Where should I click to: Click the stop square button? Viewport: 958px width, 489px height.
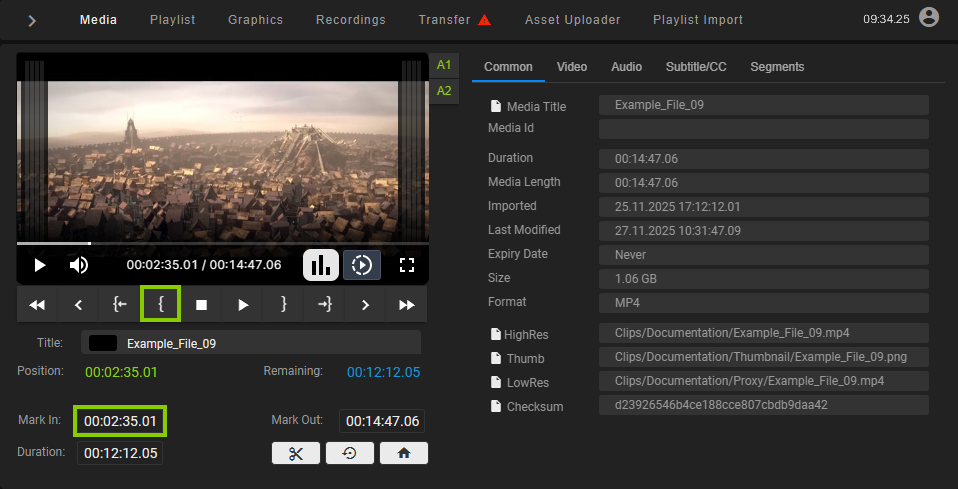[201, 304]
